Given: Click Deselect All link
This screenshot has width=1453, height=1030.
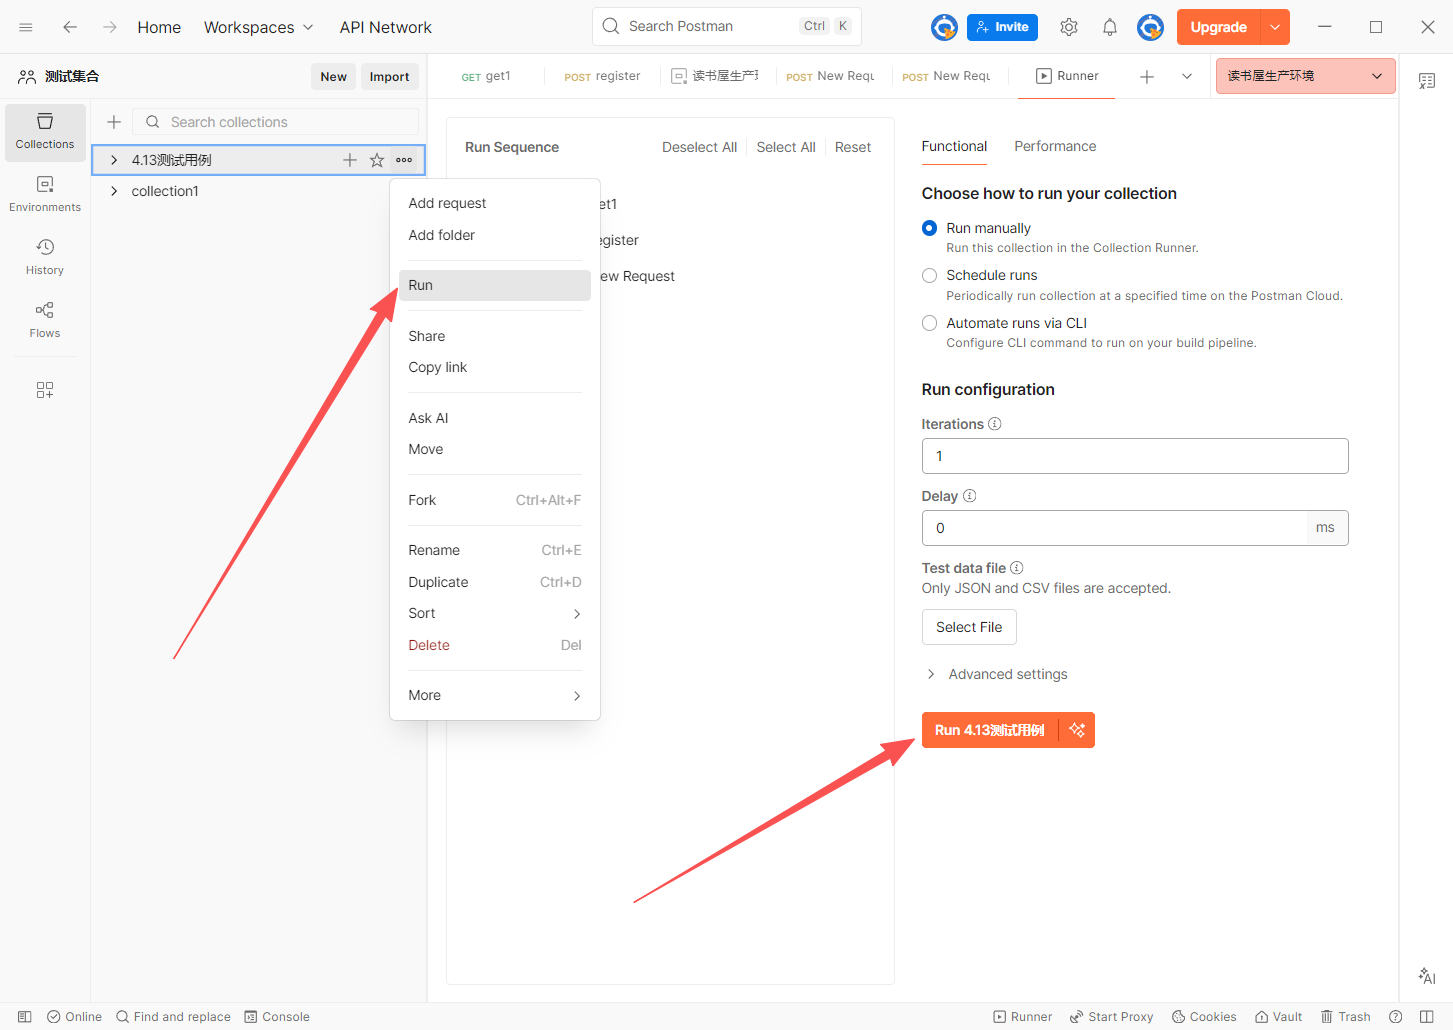Looking at the screenshot, I should coord(699,147).
